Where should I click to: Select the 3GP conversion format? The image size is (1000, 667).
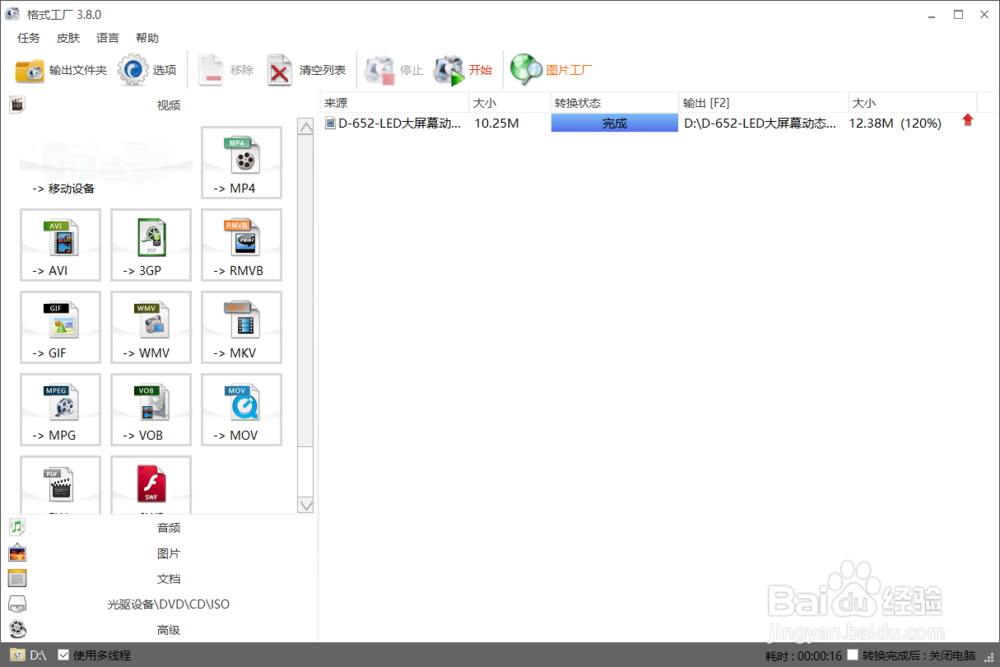coord(151,245)
